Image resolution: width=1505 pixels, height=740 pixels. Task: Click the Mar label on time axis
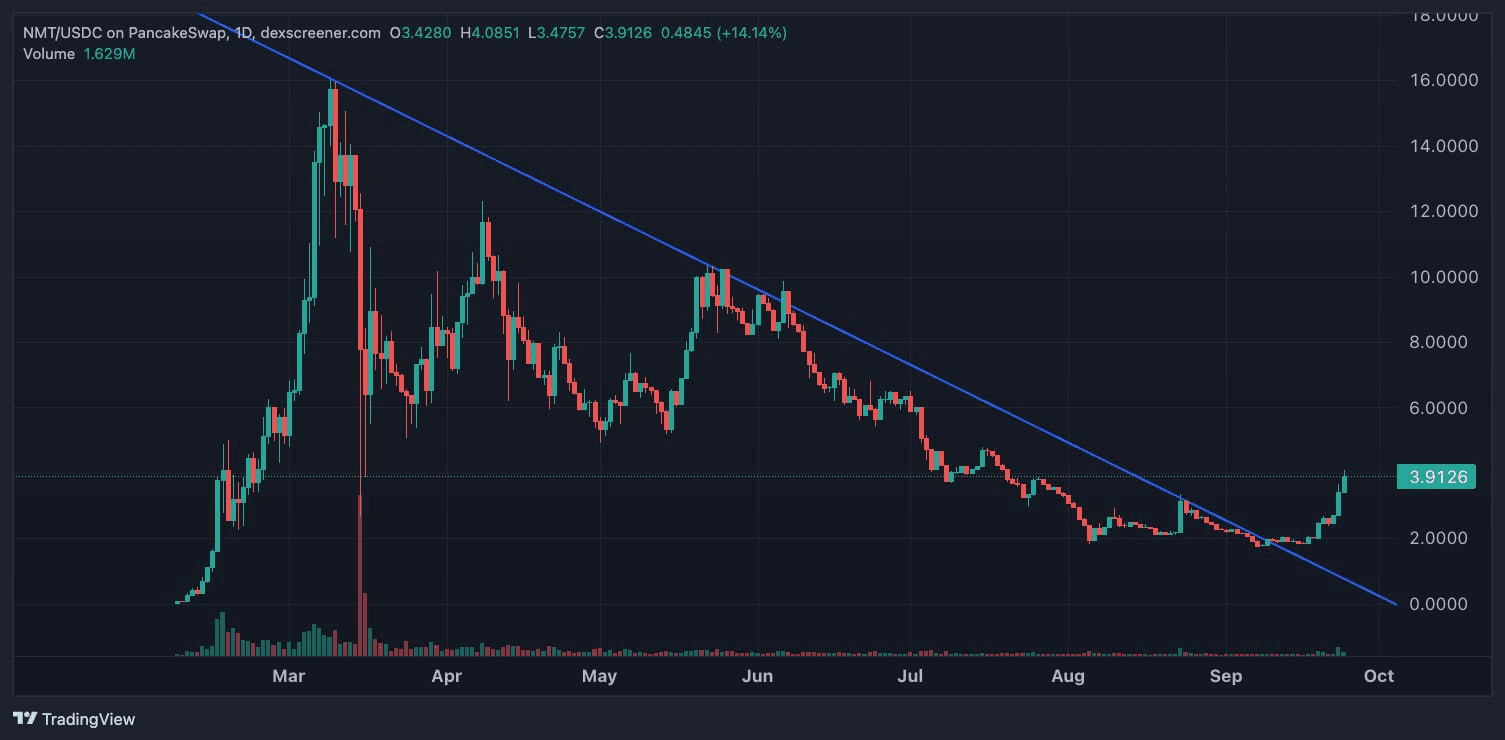coord(289,677)
